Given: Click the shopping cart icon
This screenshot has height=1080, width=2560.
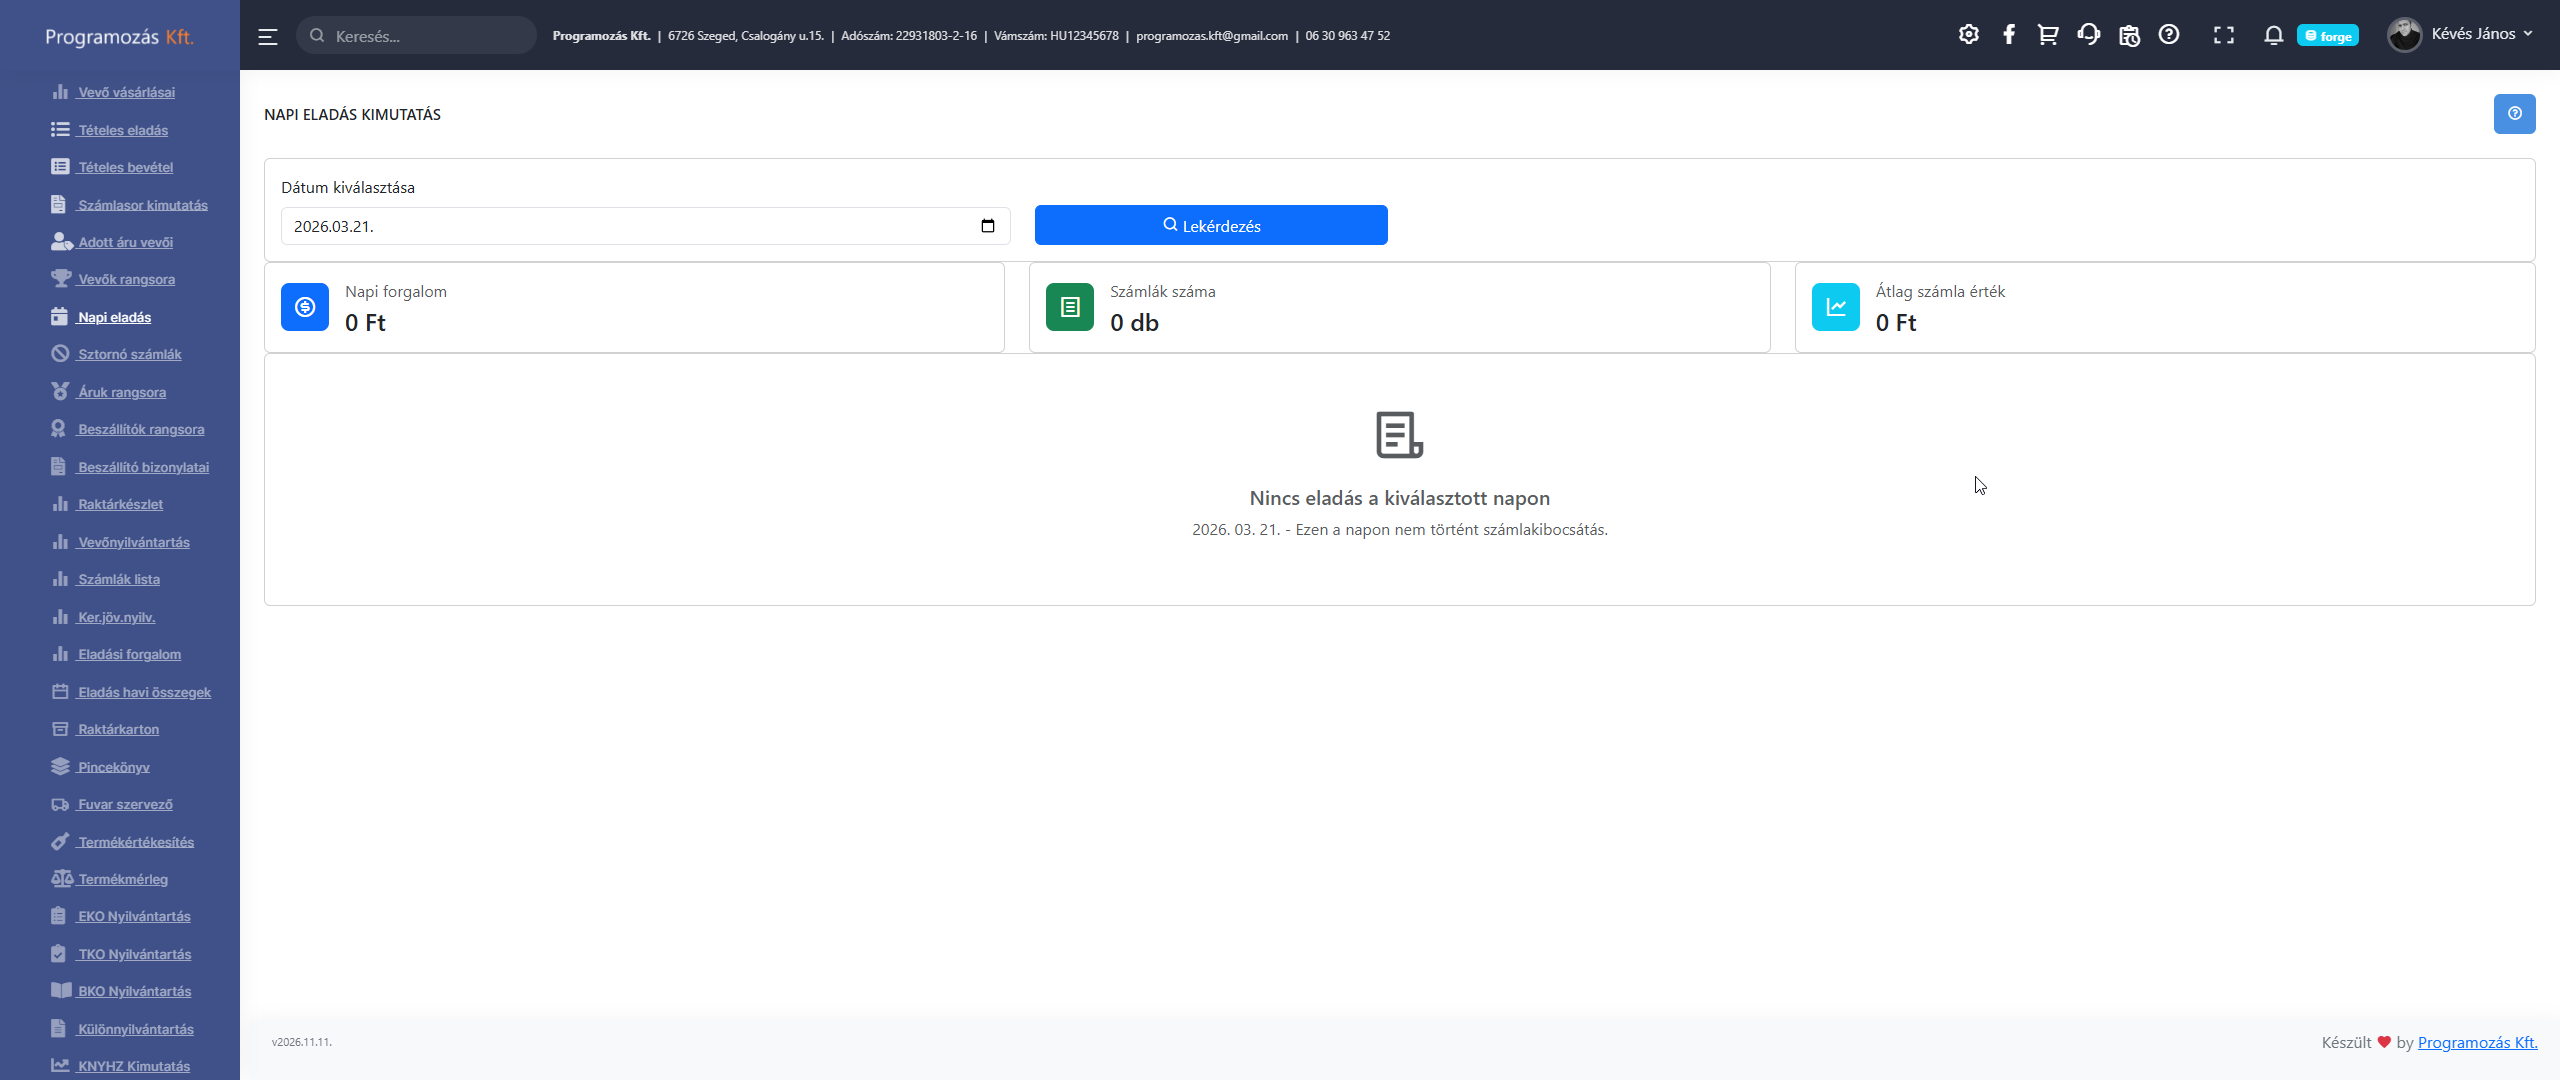Looking at the screenshot, I should point(2048,35).
